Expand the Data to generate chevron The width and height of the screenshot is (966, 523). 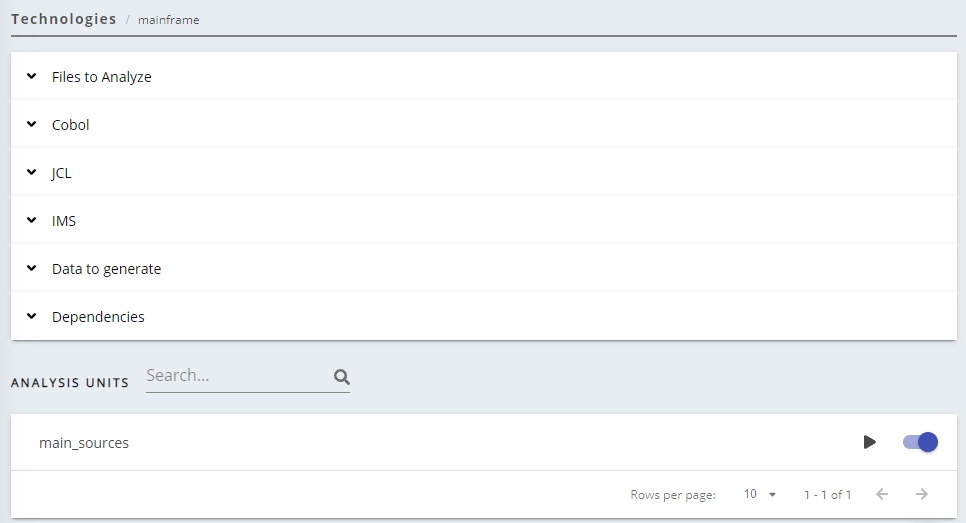(32, 268)
